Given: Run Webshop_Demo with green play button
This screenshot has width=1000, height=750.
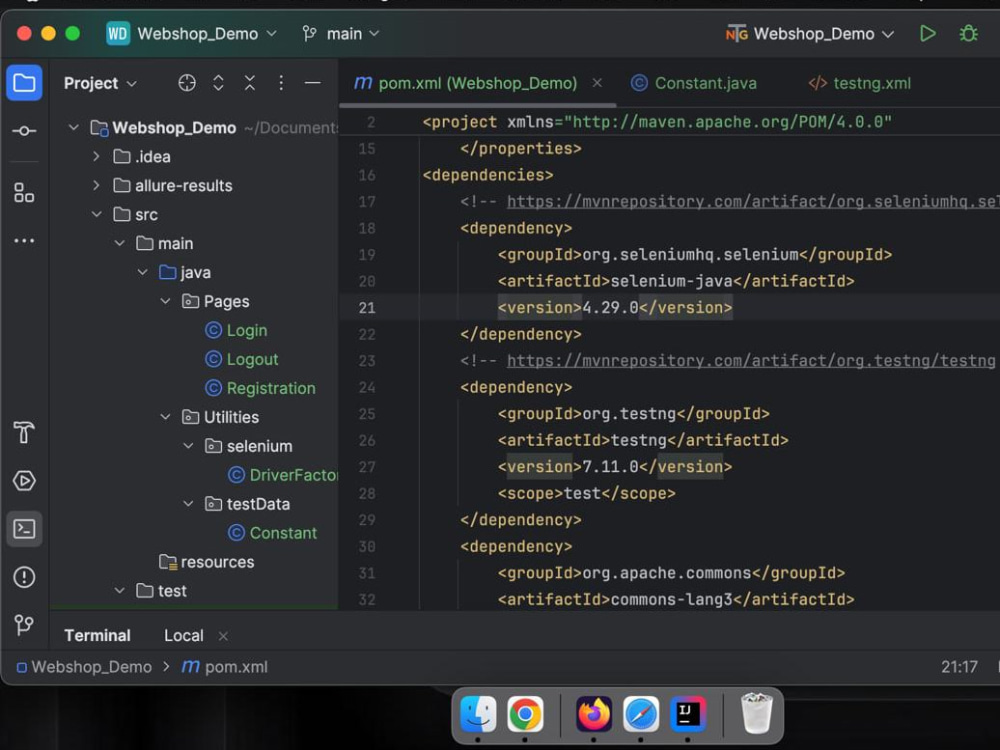Looking at the screenshot, I should (927, 33).
